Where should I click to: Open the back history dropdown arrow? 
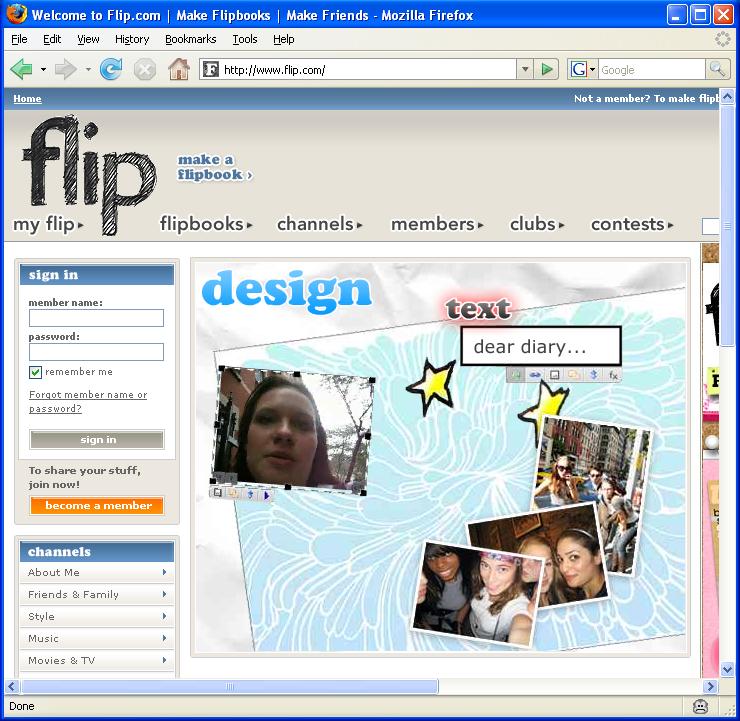tap(43, 70)
